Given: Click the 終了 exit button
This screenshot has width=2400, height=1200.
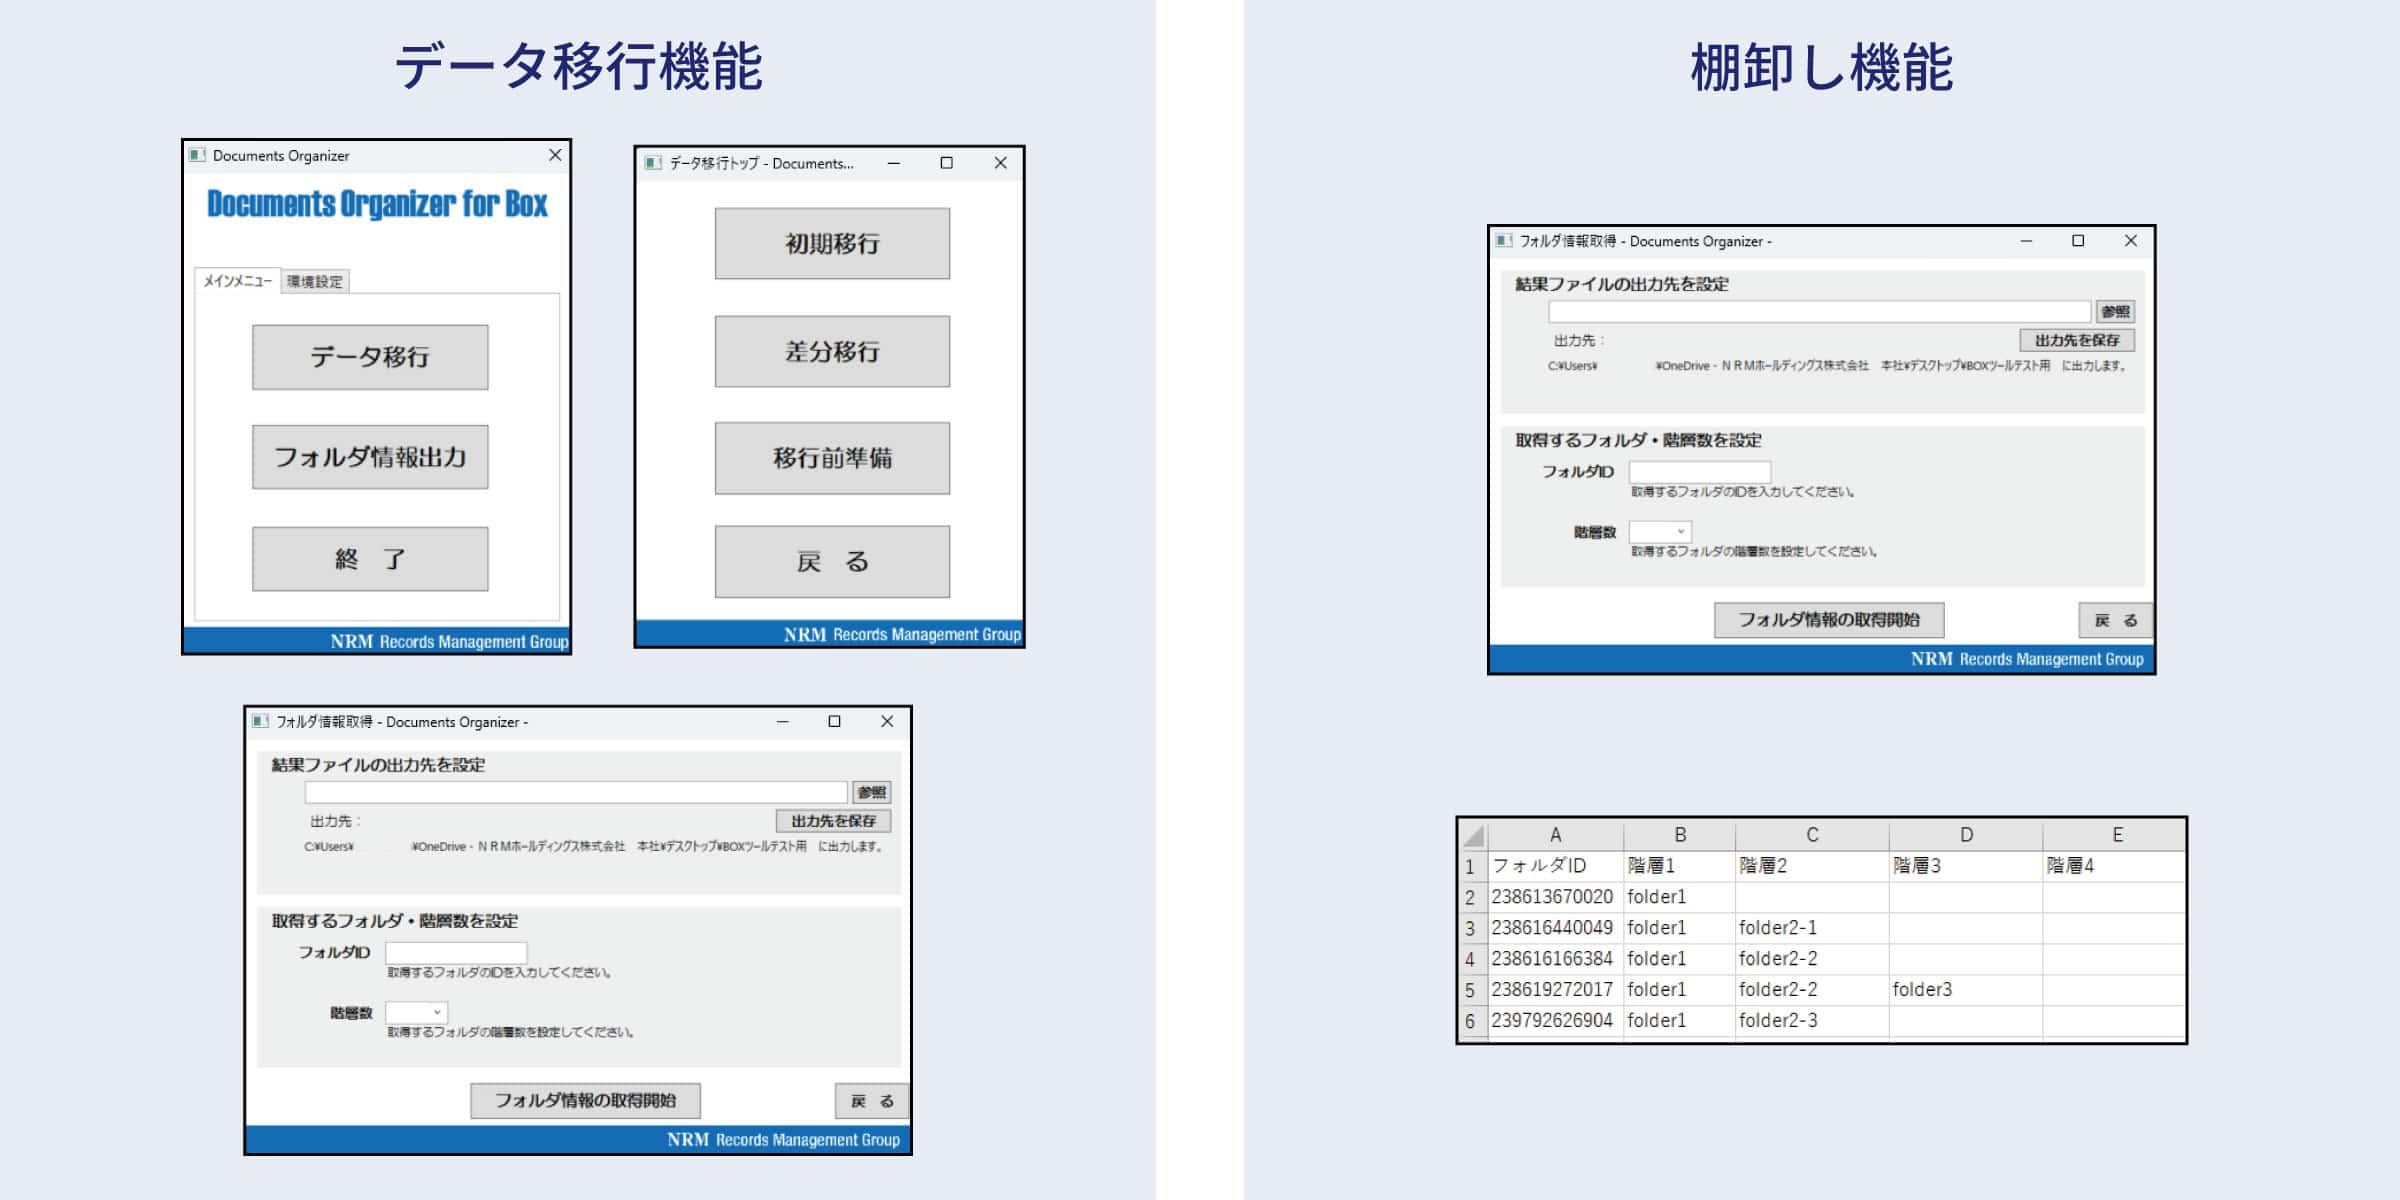Looking at the screenshot, I should [370, 559].
